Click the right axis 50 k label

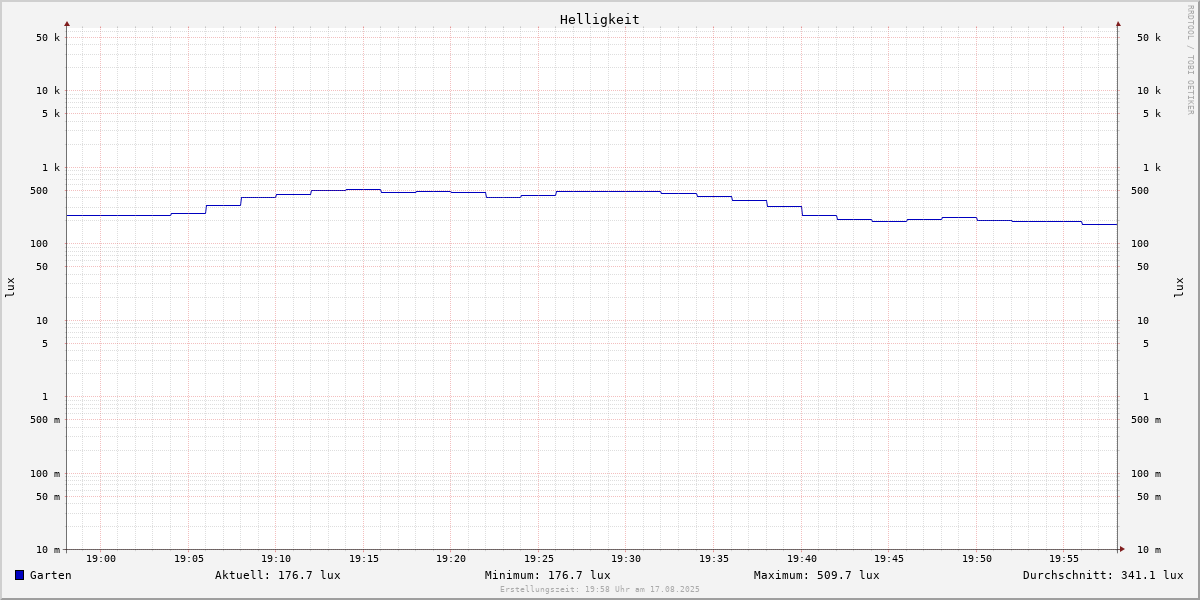[1149, 38]
